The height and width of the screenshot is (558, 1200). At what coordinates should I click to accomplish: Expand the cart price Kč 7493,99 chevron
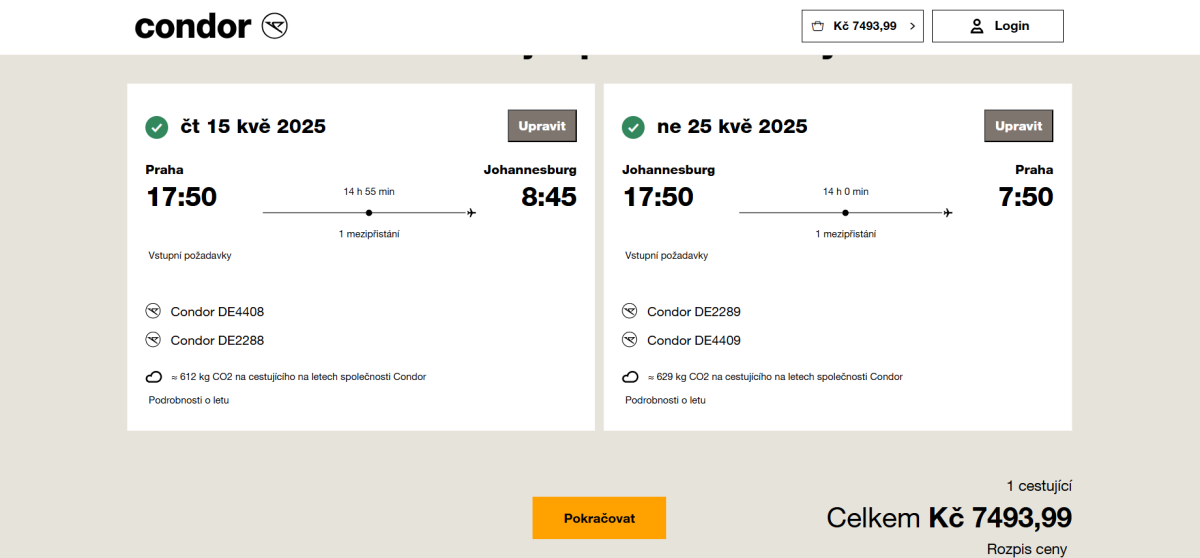click(x=912, y=26)
